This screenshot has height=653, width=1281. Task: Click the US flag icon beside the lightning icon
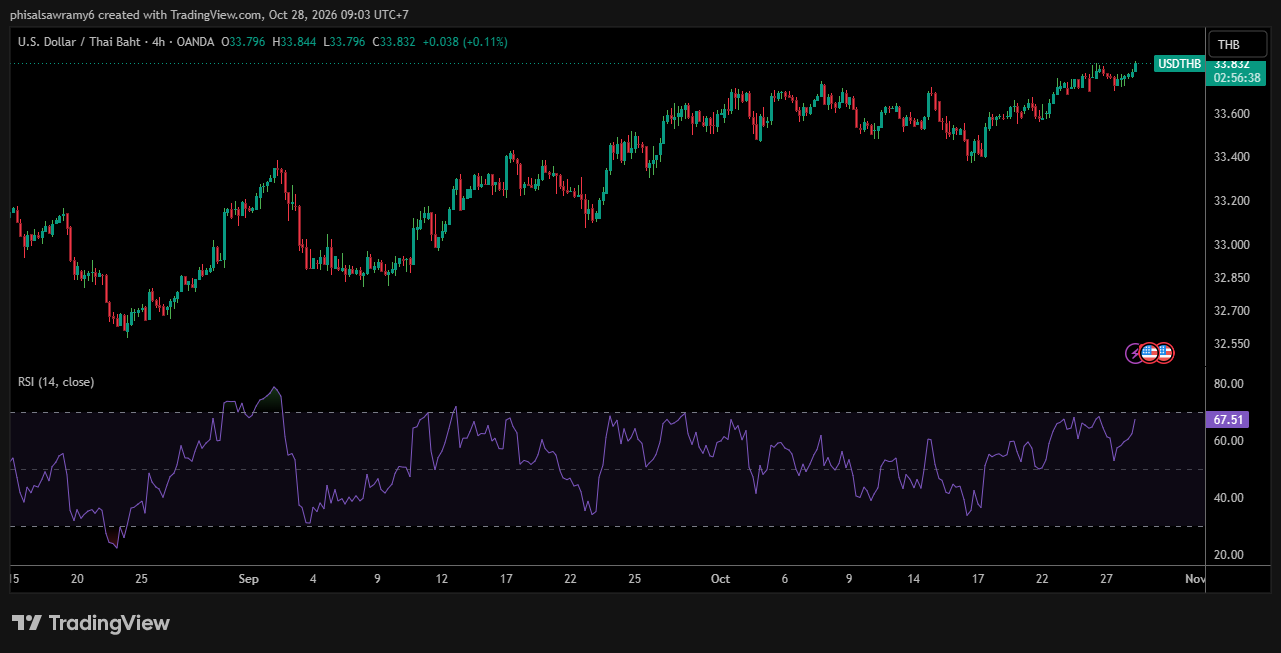pyautogui.click(x=1149, y=352)
